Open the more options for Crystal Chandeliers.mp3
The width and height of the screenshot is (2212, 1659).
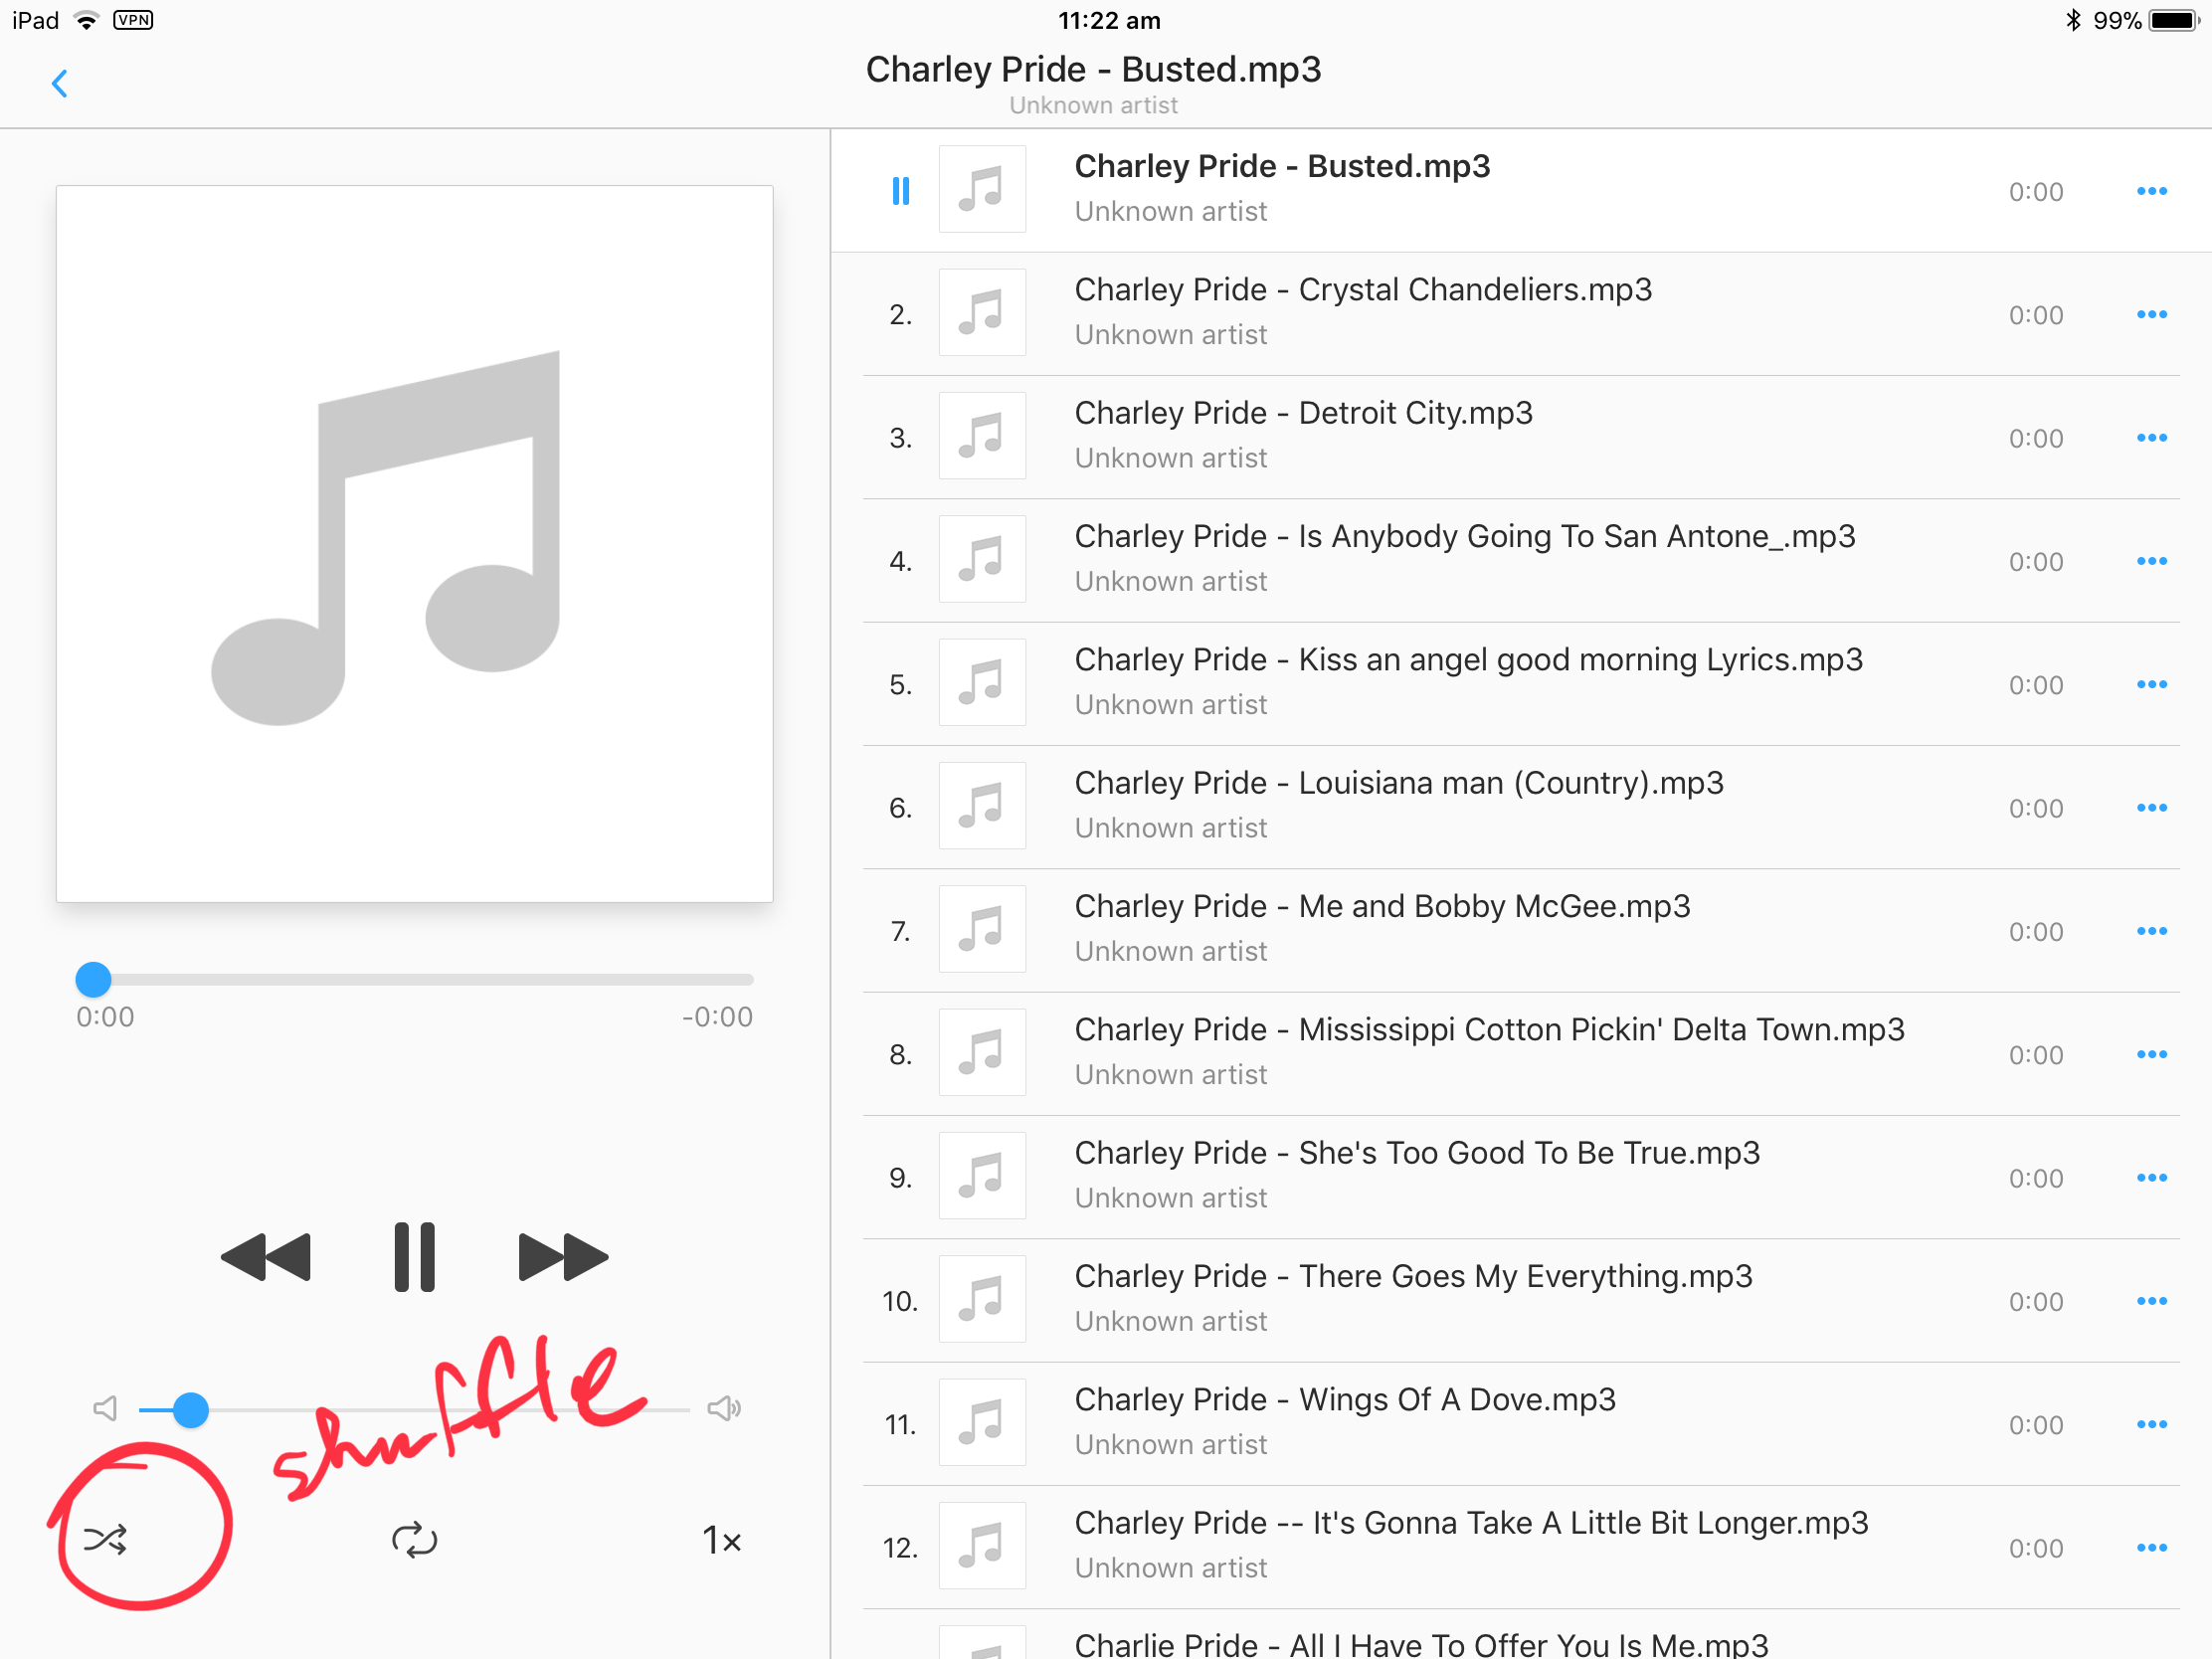click(2151, 315)
